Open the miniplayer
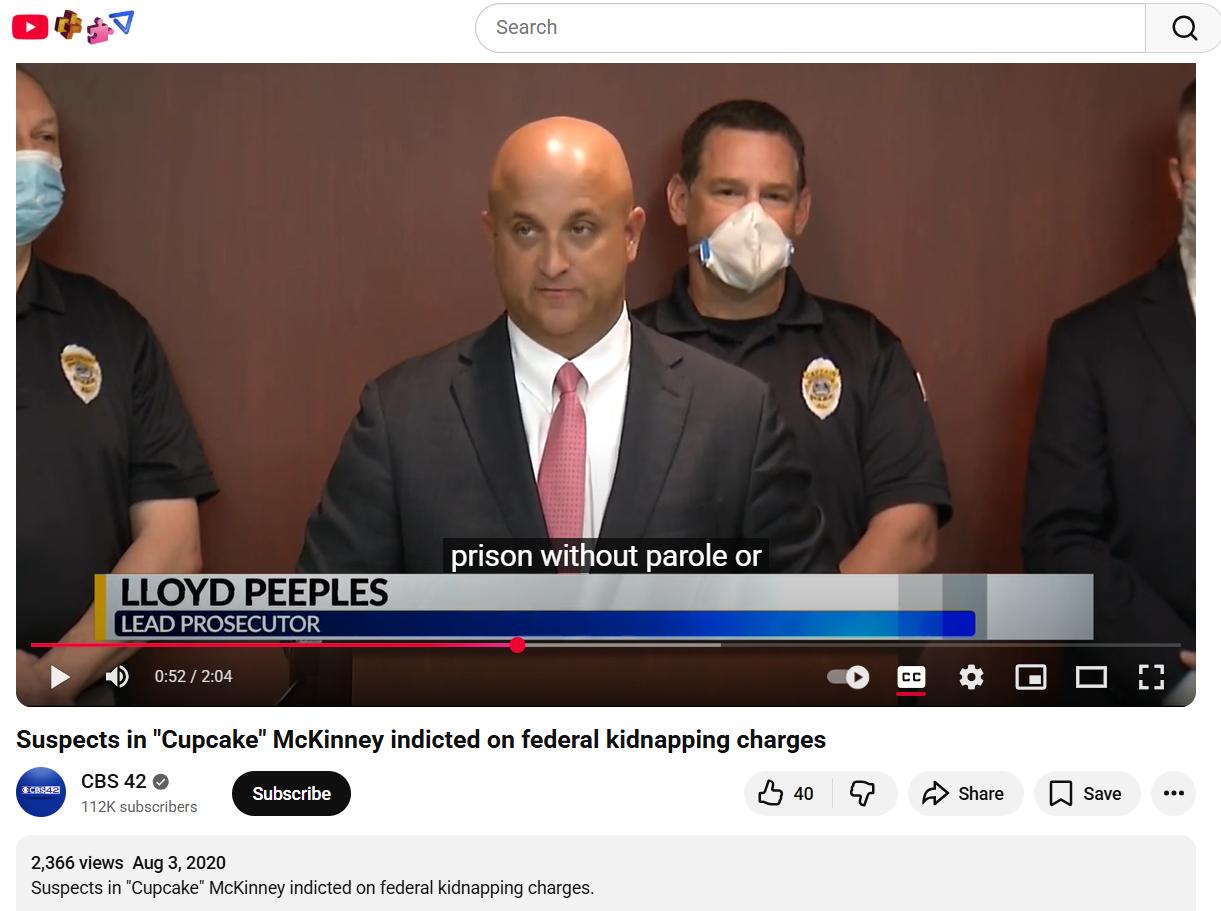 point(1031,677)
